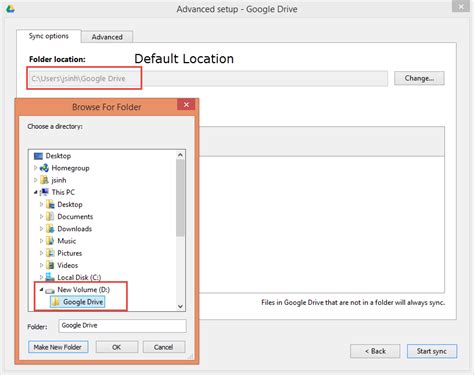Collapse the New Volume (D:) node

[x=41, y=290]
